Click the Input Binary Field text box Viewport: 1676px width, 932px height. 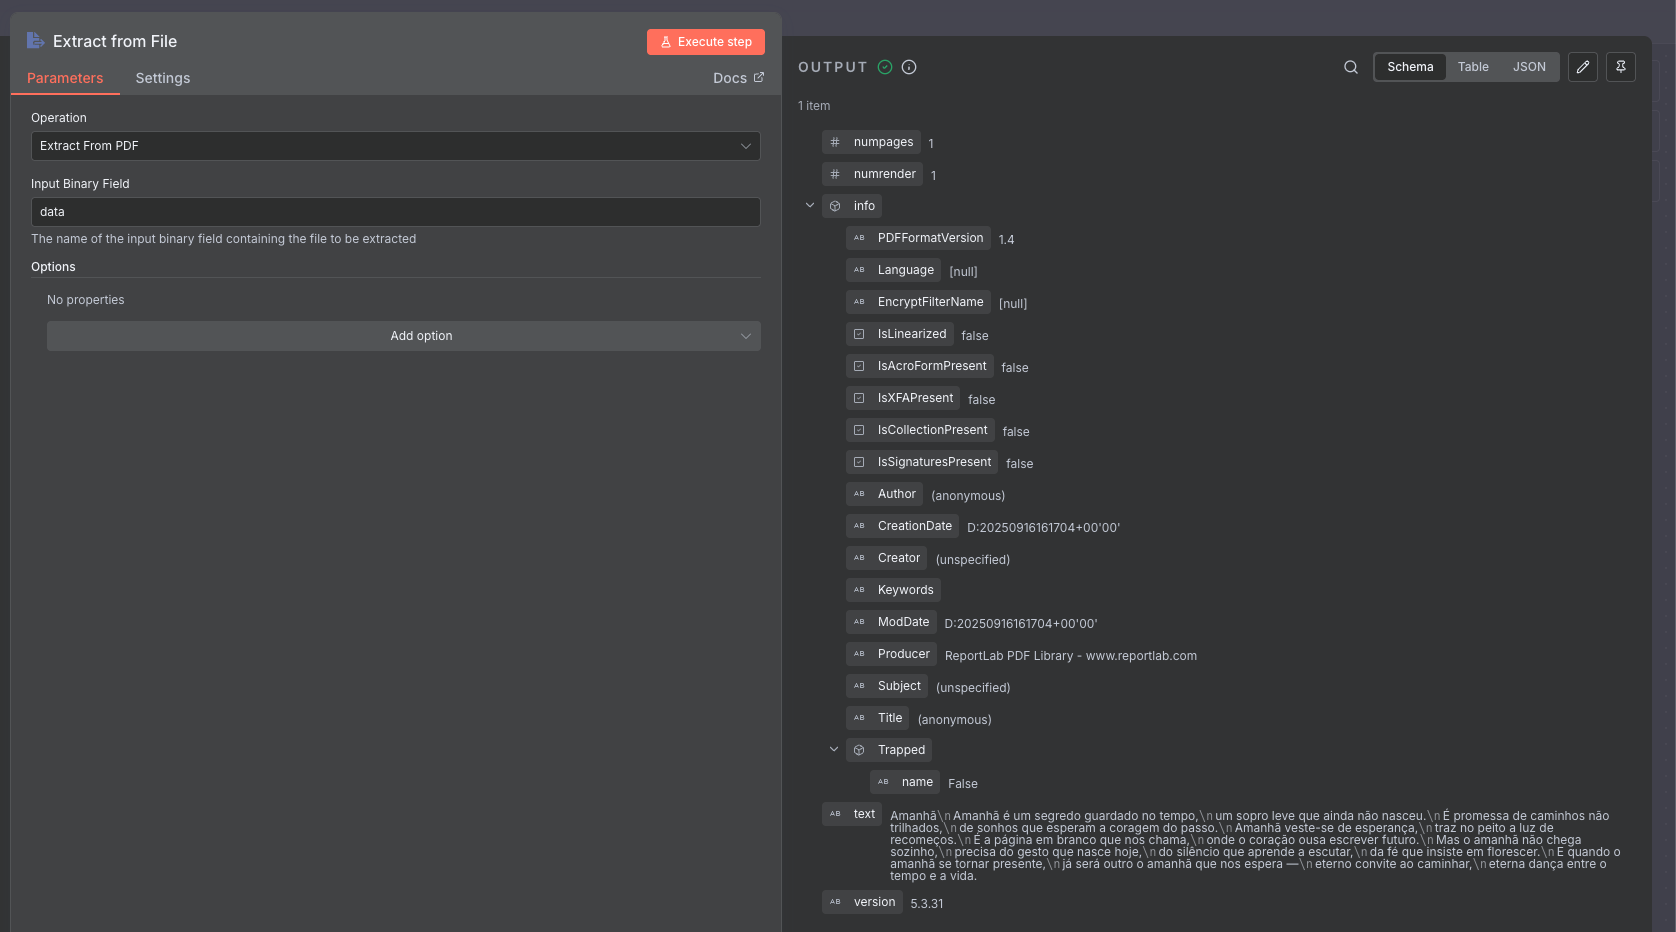click(x=395, y=212)
